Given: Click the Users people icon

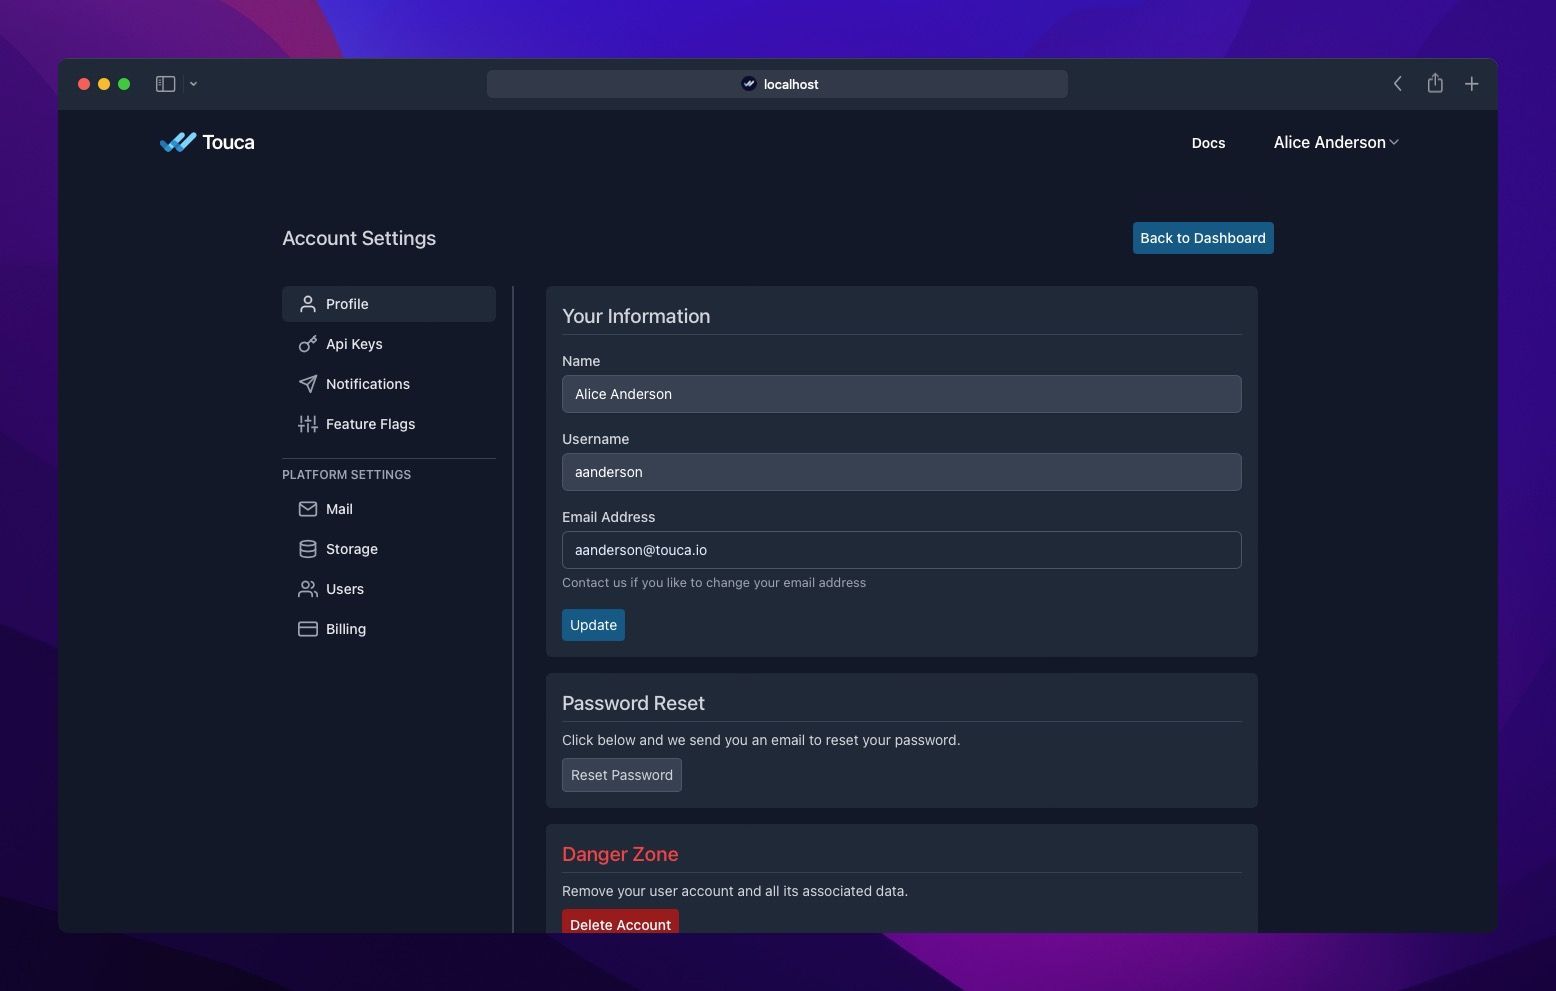Looking at the screenshot, I should coord(308,589).
